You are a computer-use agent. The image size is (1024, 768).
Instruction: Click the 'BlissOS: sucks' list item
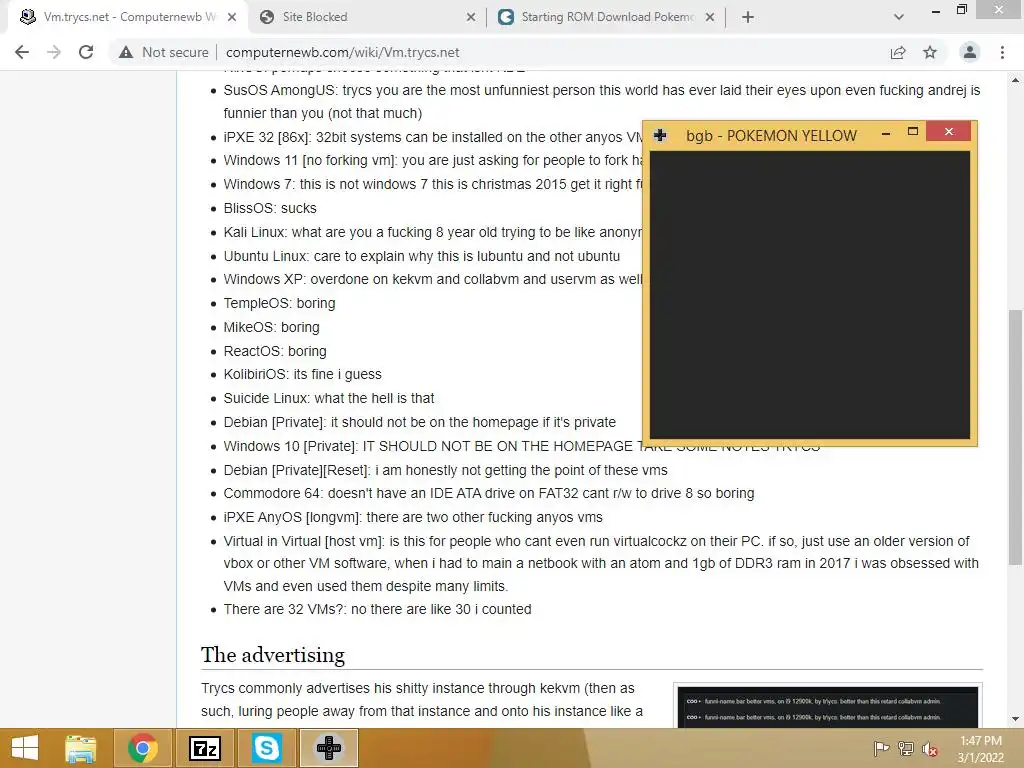pos(270,208)
